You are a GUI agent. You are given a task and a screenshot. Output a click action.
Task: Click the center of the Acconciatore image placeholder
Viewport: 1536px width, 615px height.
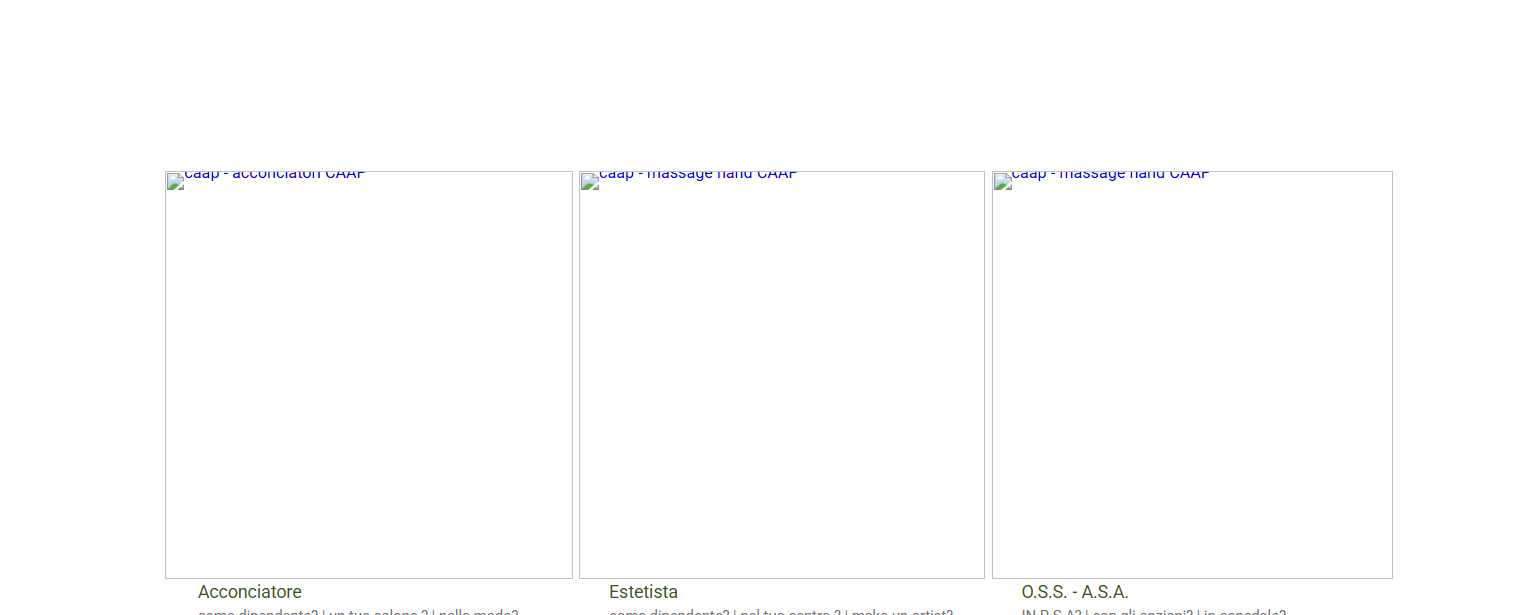(369, 375)
